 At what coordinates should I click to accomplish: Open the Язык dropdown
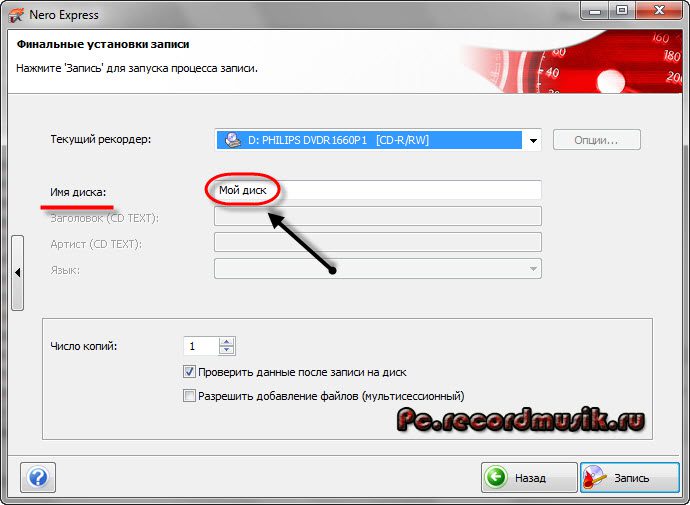(x=378, y=268)
